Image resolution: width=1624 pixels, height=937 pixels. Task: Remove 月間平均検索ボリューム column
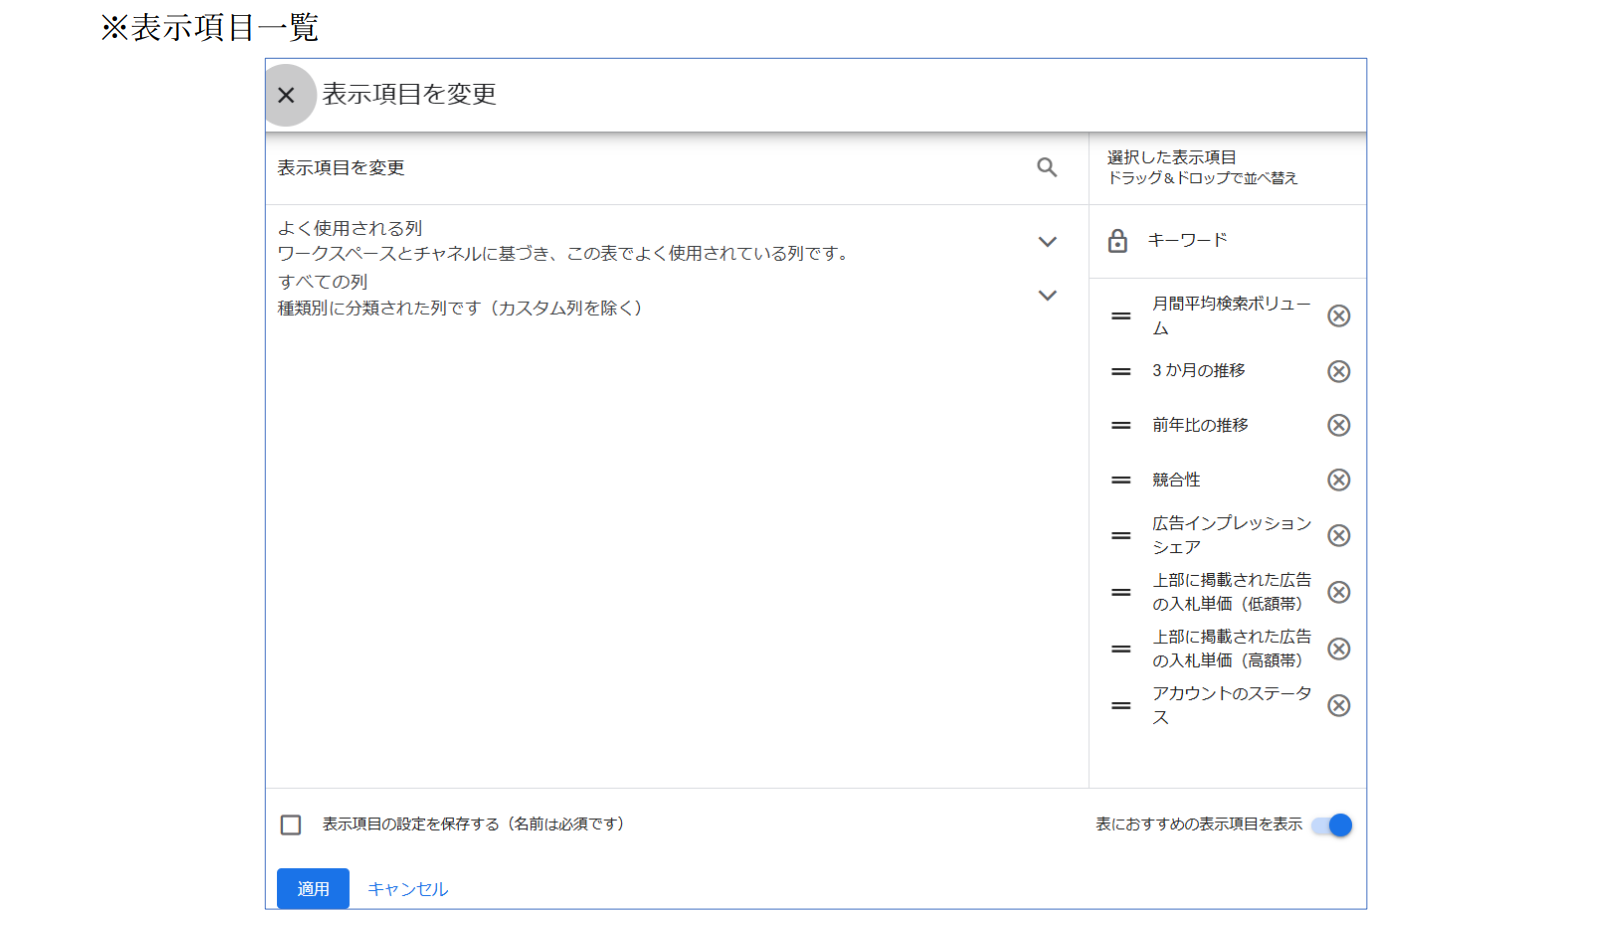point(1338,316)
